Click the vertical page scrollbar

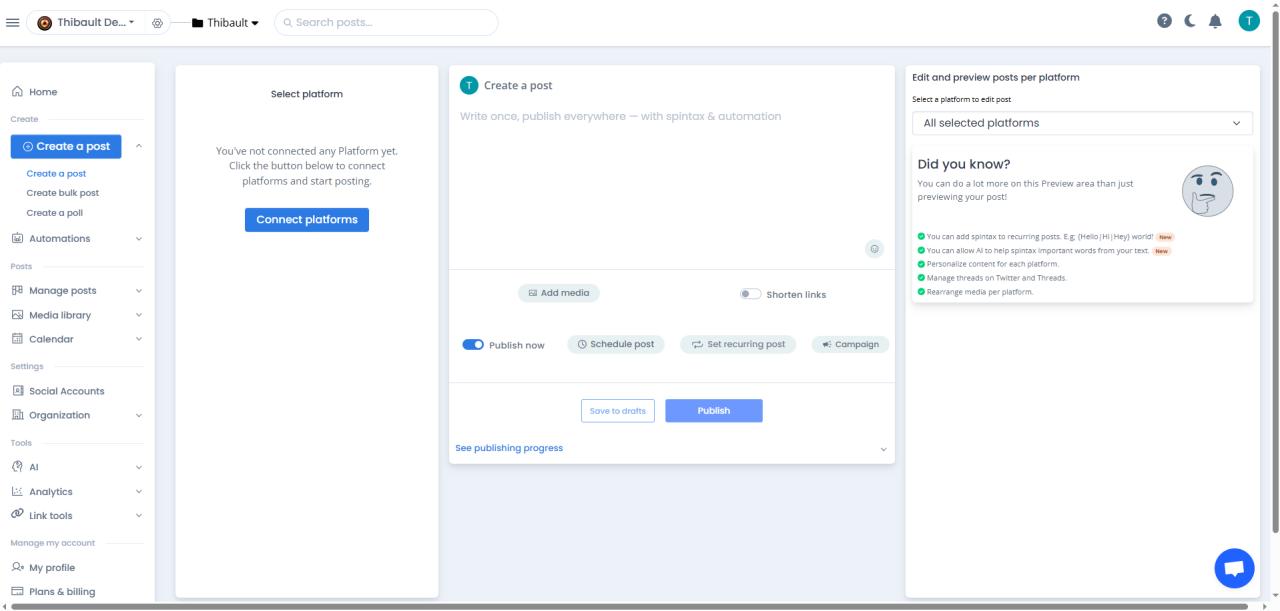(x=1274, y=270)
